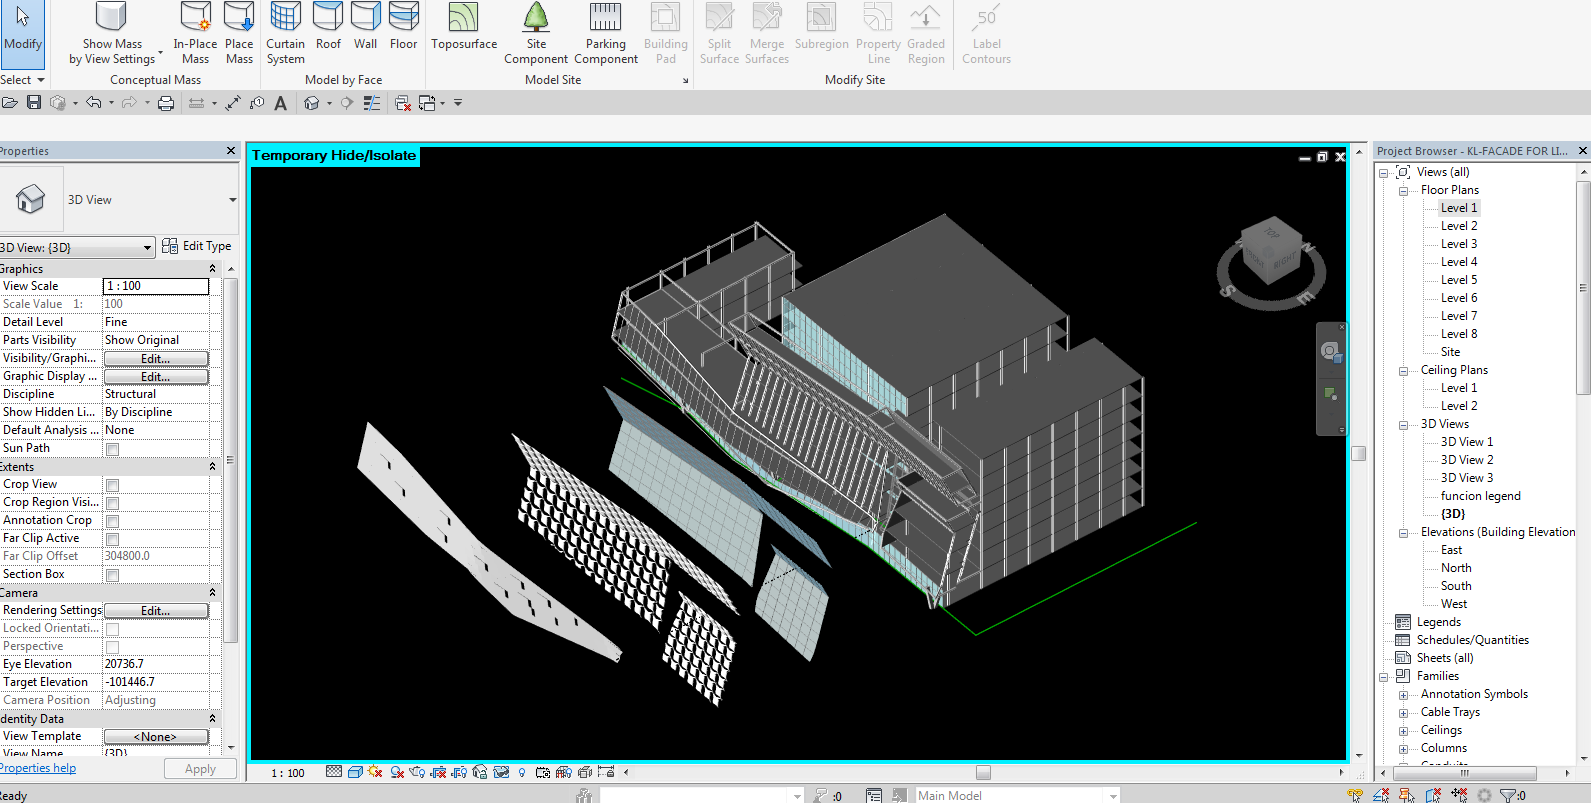
Task: Select the Text tool letter A icon
Action: click(x=281, y=103)
